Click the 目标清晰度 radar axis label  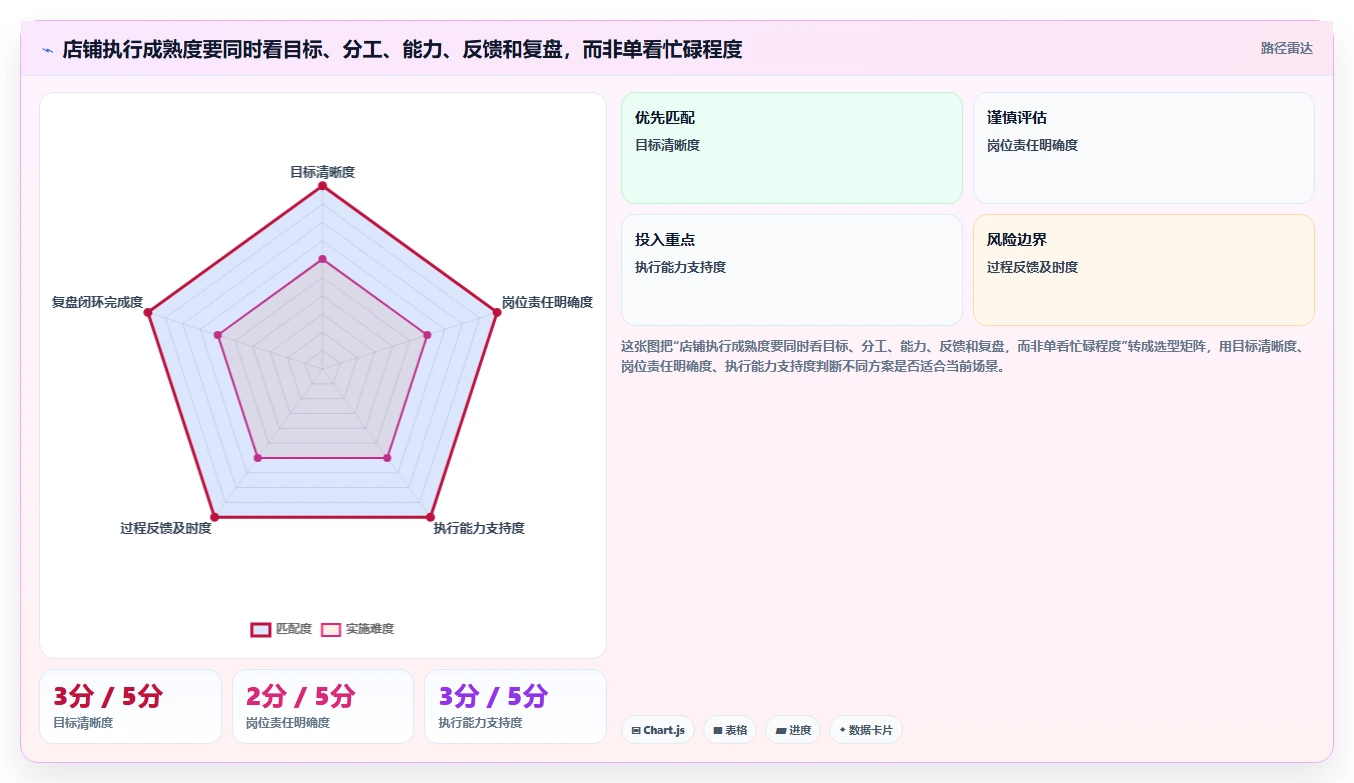pos(322,172)
